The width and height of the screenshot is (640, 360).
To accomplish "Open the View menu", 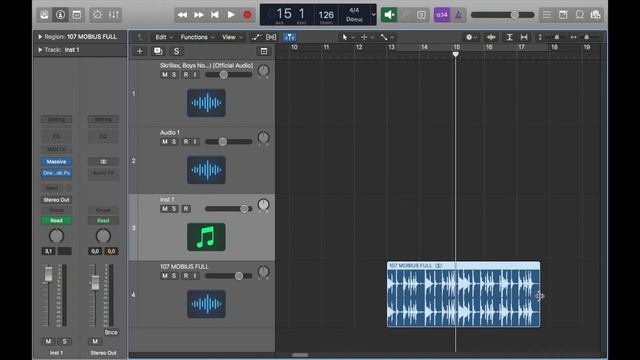I will coord(232,37).
